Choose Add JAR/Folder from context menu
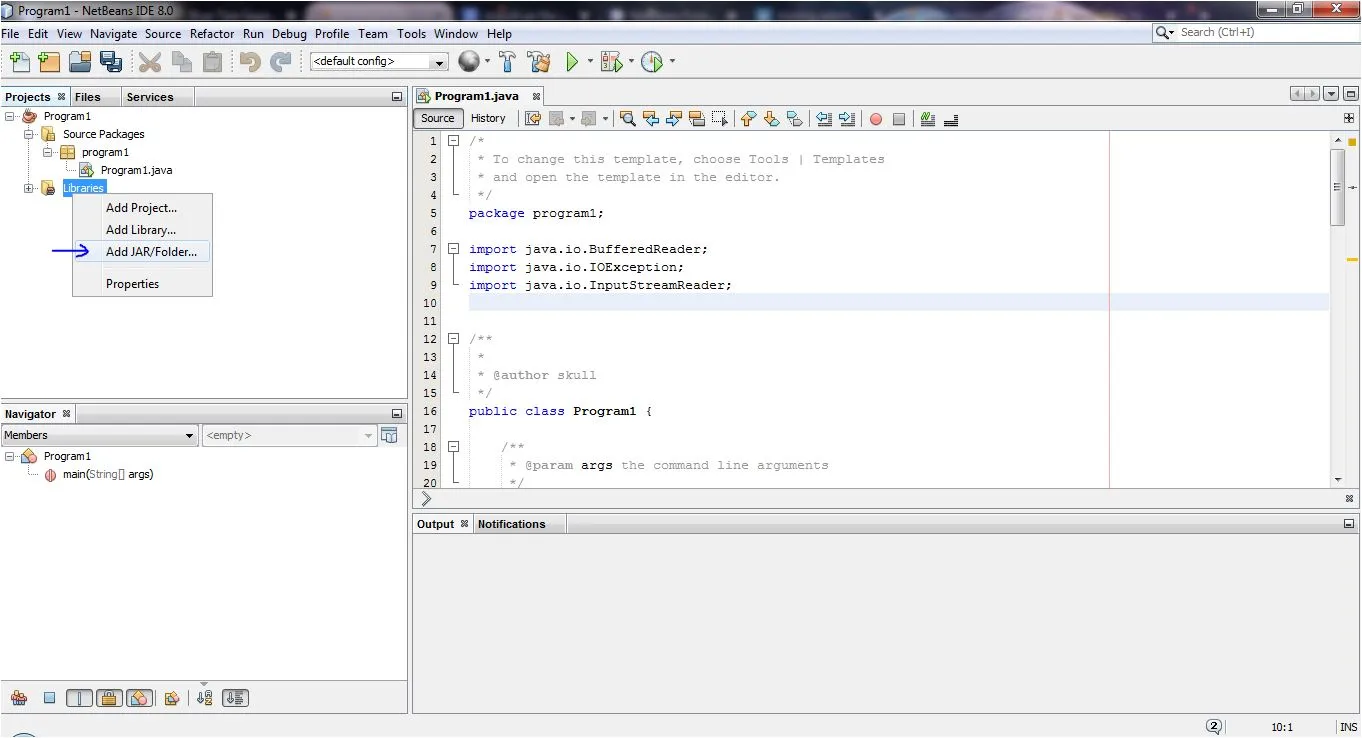This screenshot has width=1362, height=738. coord(151,252)
